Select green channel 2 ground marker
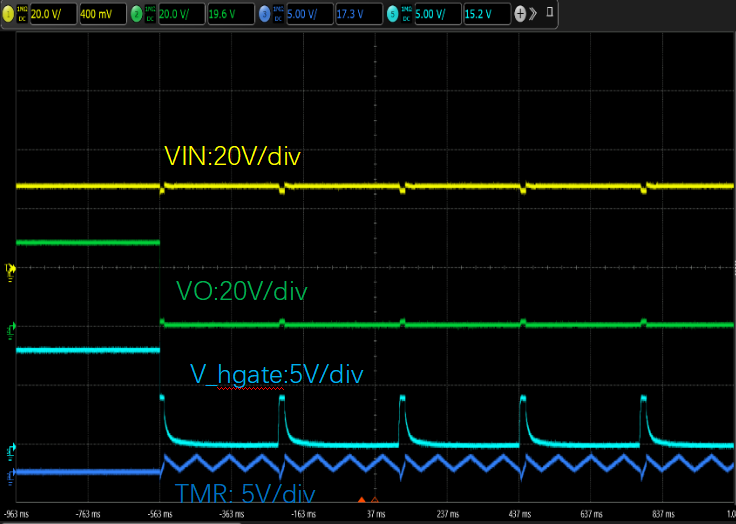Viewport: 736px width, 524px height. tap(11, 327)
